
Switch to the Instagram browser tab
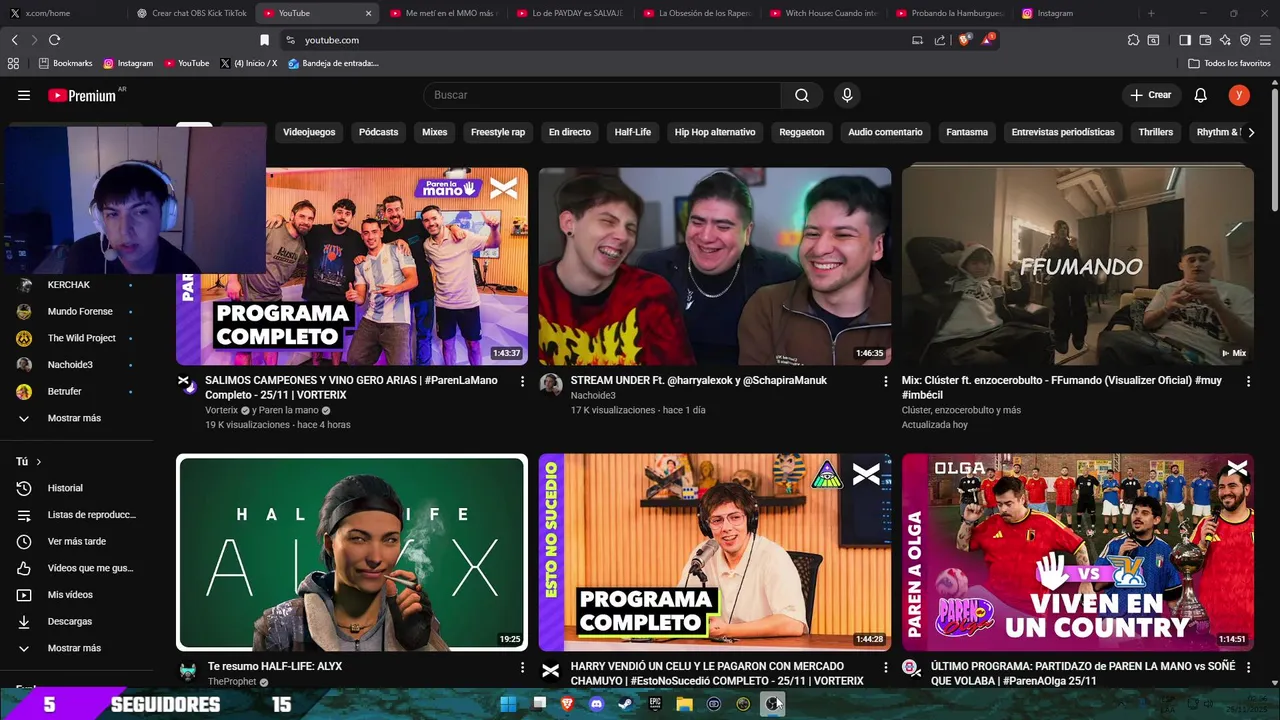(x=1075, y=13)
